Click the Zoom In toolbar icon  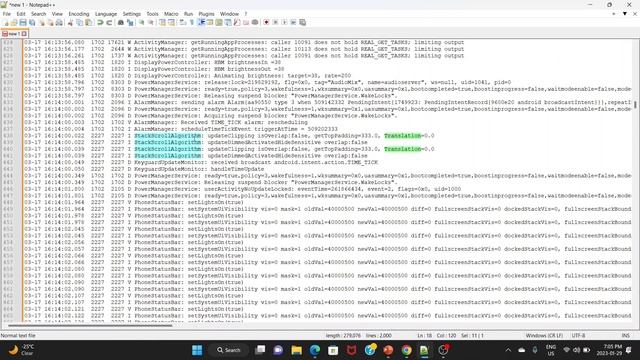tap(141, 22)
